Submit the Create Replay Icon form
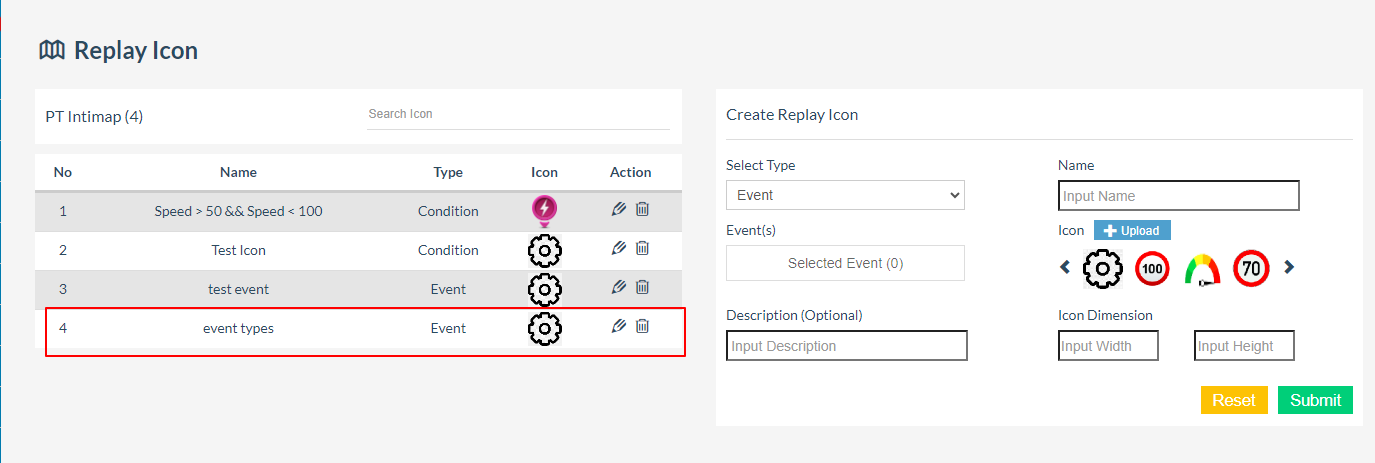 coord(1315,400)
